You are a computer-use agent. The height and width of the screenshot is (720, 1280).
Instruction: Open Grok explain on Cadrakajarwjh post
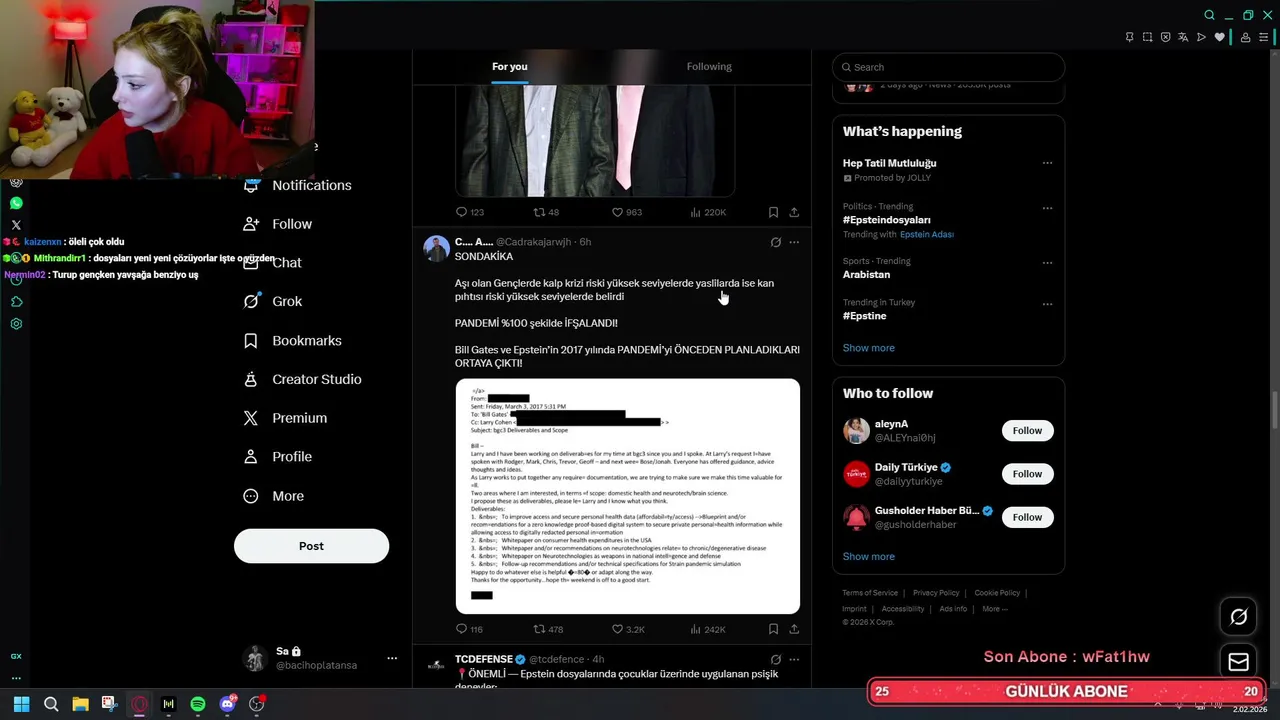pyautogui.click(x=775, y=242)
